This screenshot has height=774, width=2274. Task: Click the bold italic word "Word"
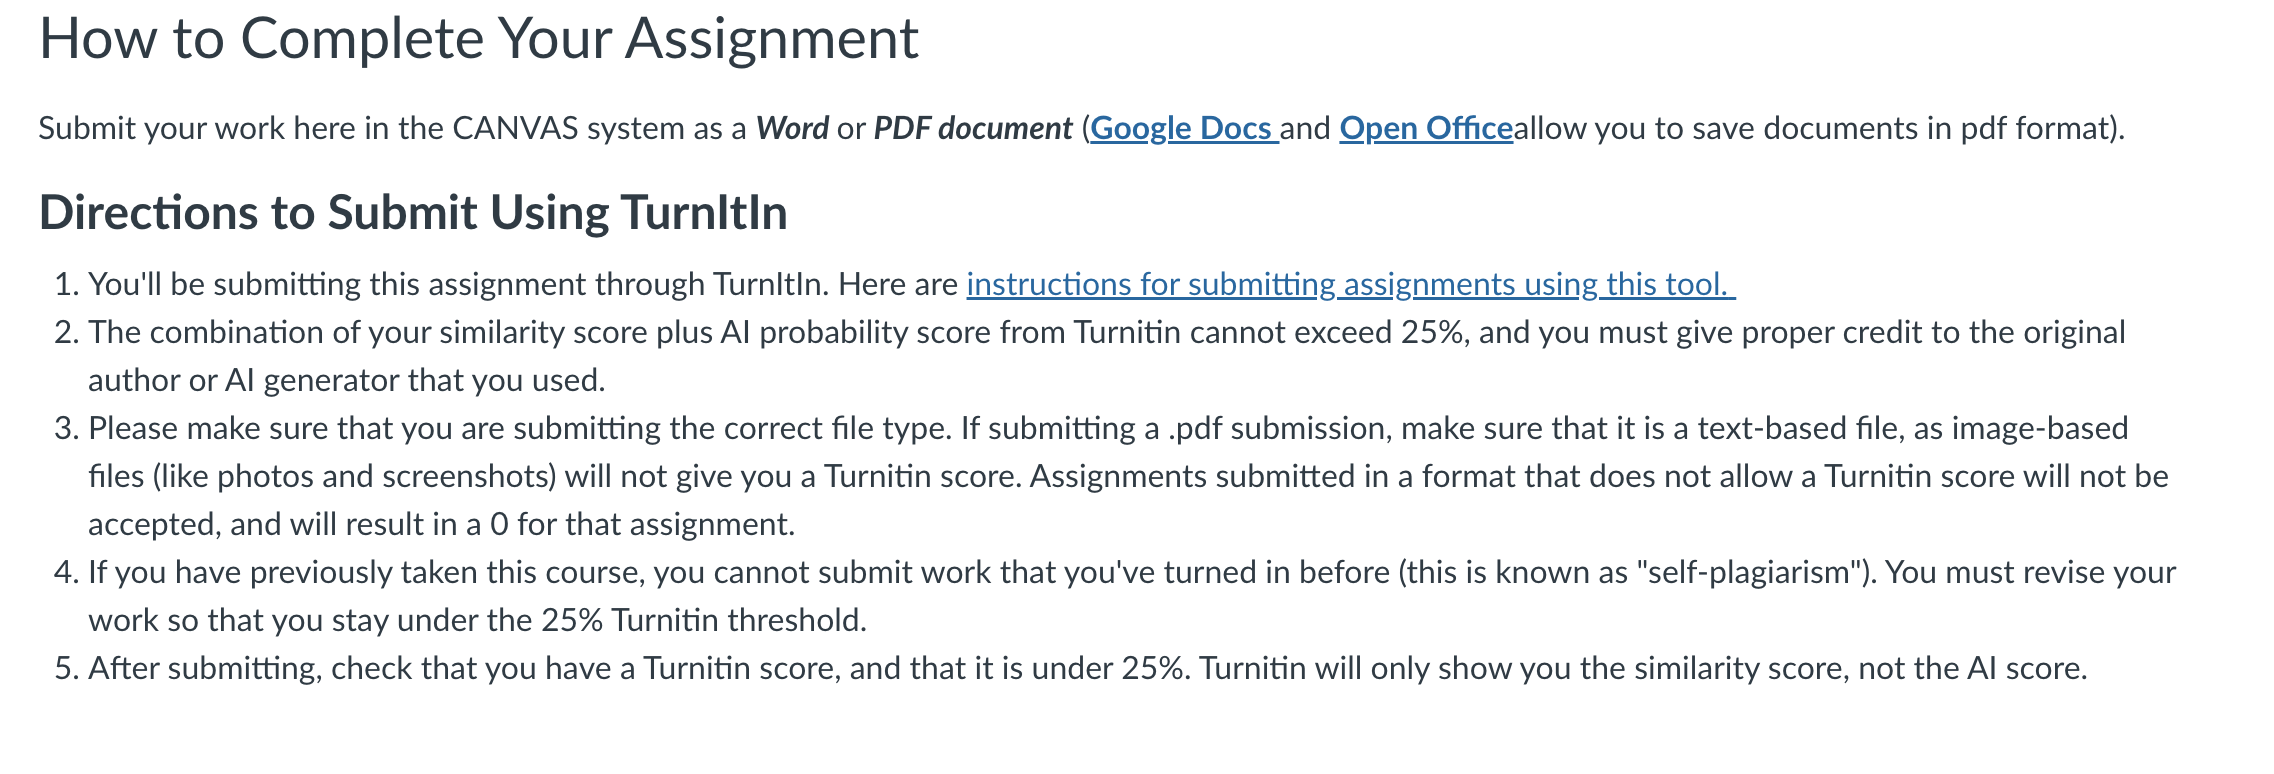(x=792, y=128)
